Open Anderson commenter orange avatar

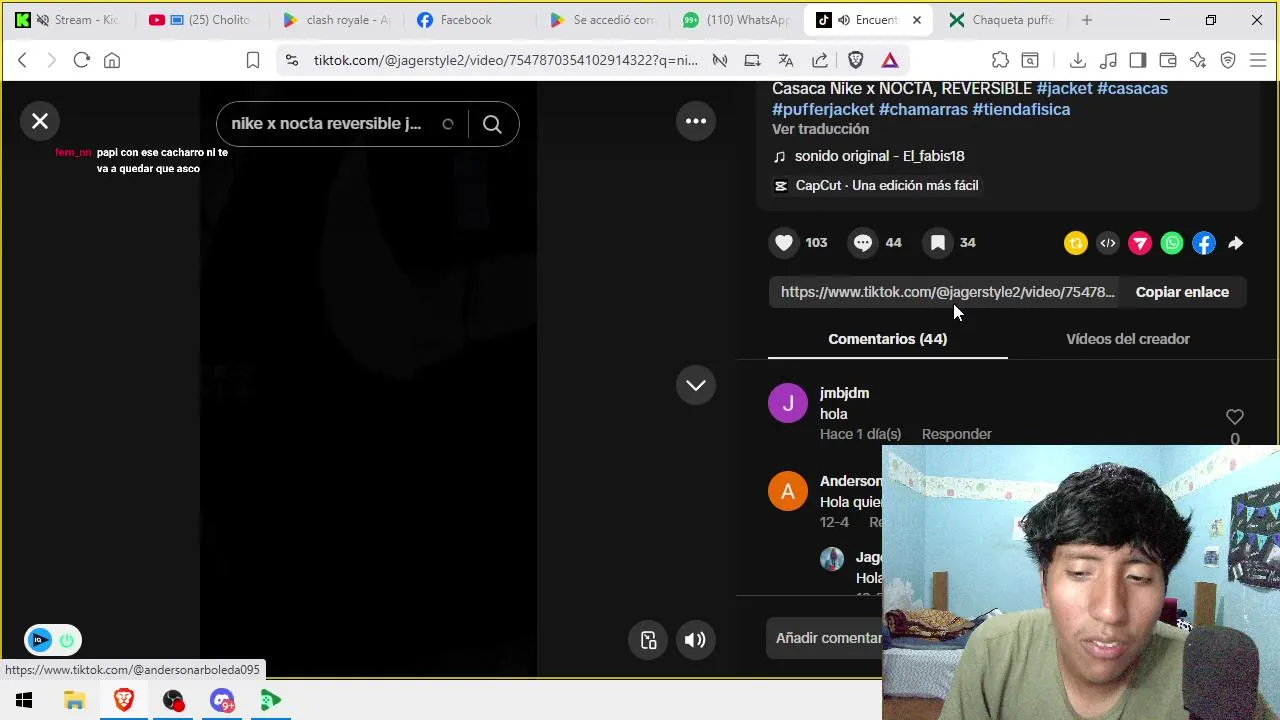click(x=788, y=491)
